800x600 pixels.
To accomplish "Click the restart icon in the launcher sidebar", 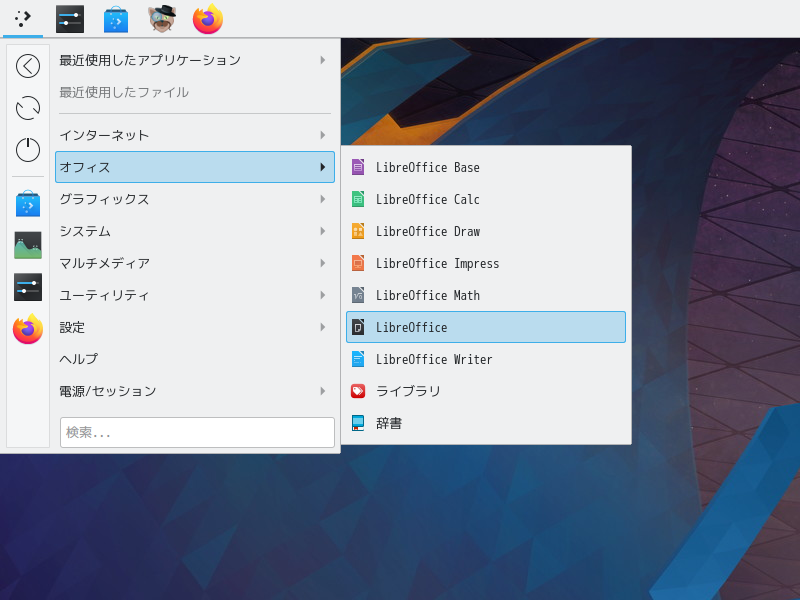I will 28,108.
